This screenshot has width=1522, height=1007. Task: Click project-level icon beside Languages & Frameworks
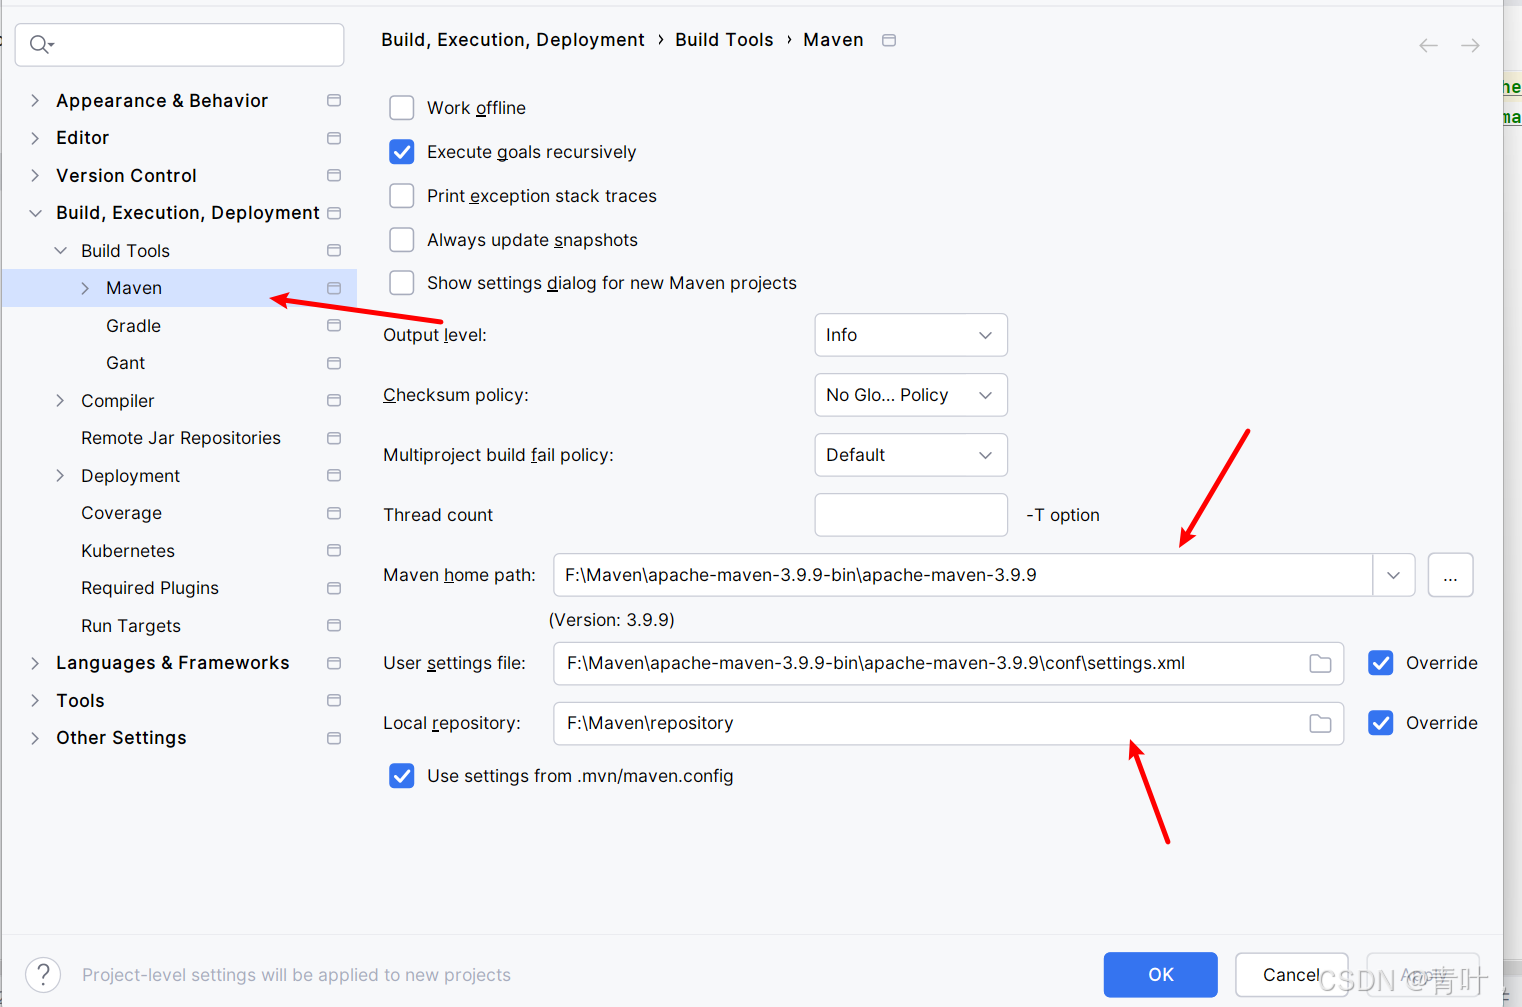point(334,663)
